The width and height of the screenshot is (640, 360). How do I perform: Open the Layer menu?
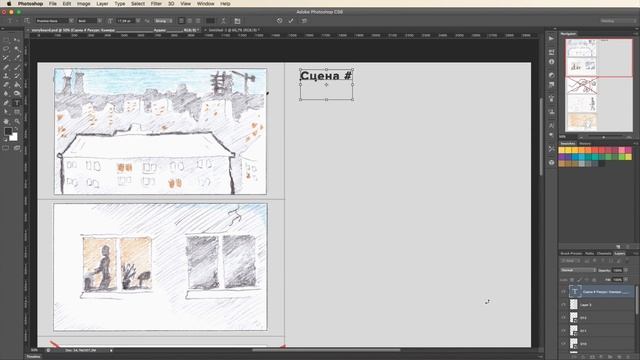click(102, 4)
